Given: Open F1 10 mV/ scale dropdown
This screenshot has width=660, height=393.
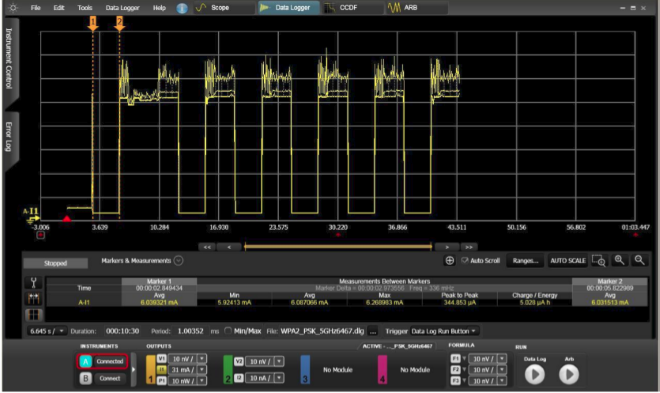Looking at the screenshot, I should coord(502,359).
